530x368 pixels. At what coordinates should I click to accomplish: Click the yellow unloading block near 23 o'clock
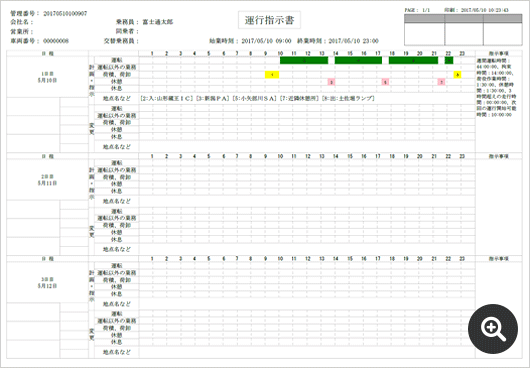tap(457, 75)
